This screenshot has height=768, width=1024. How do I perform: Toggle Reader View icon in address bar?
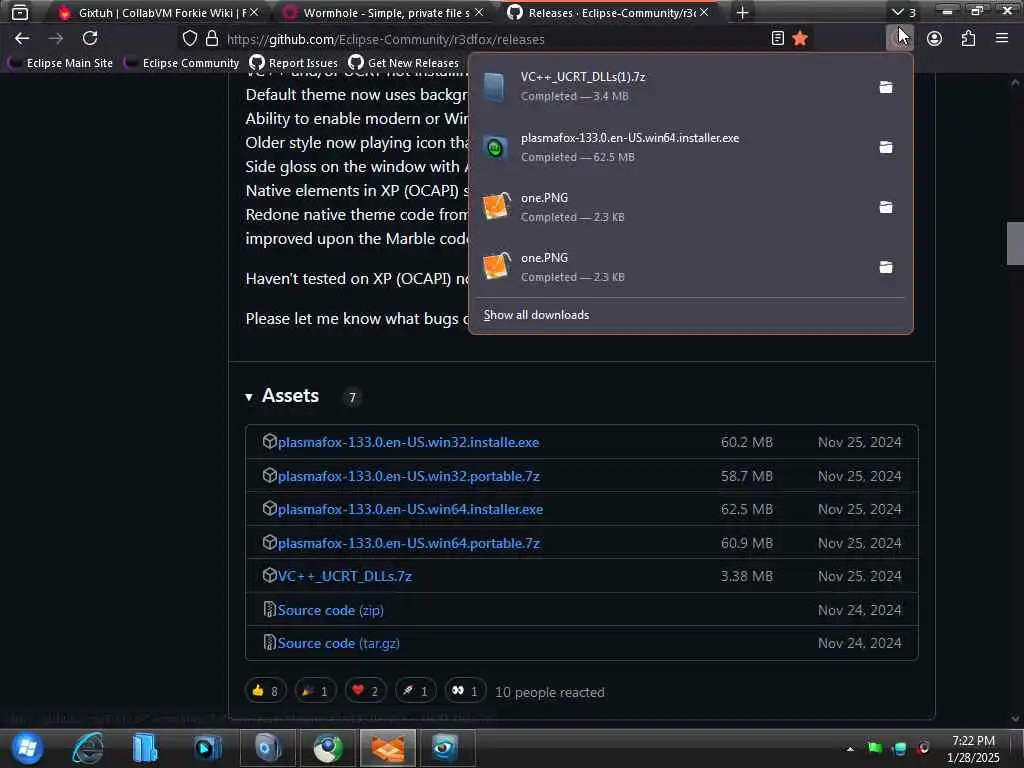[777, 39]
